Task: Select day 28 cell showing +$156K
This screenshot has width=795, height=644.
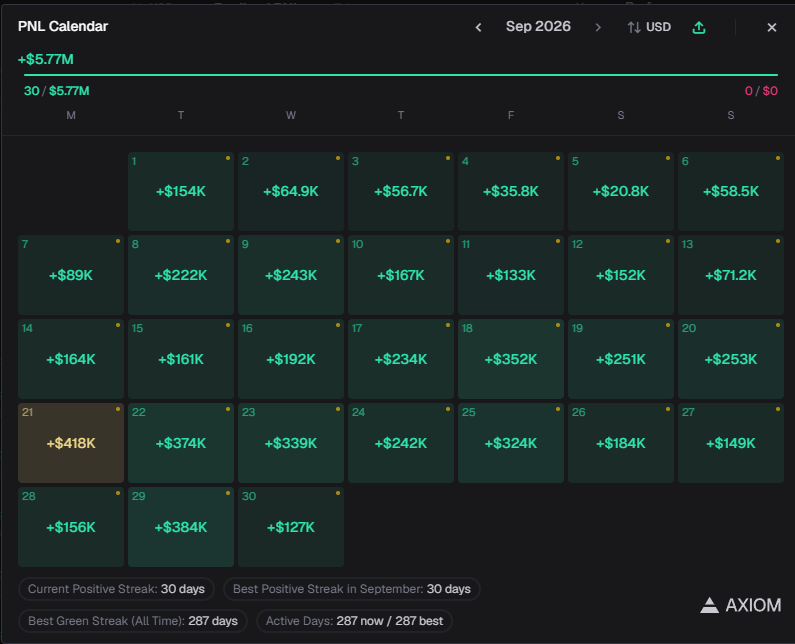Action: click(x=71, y=527)
